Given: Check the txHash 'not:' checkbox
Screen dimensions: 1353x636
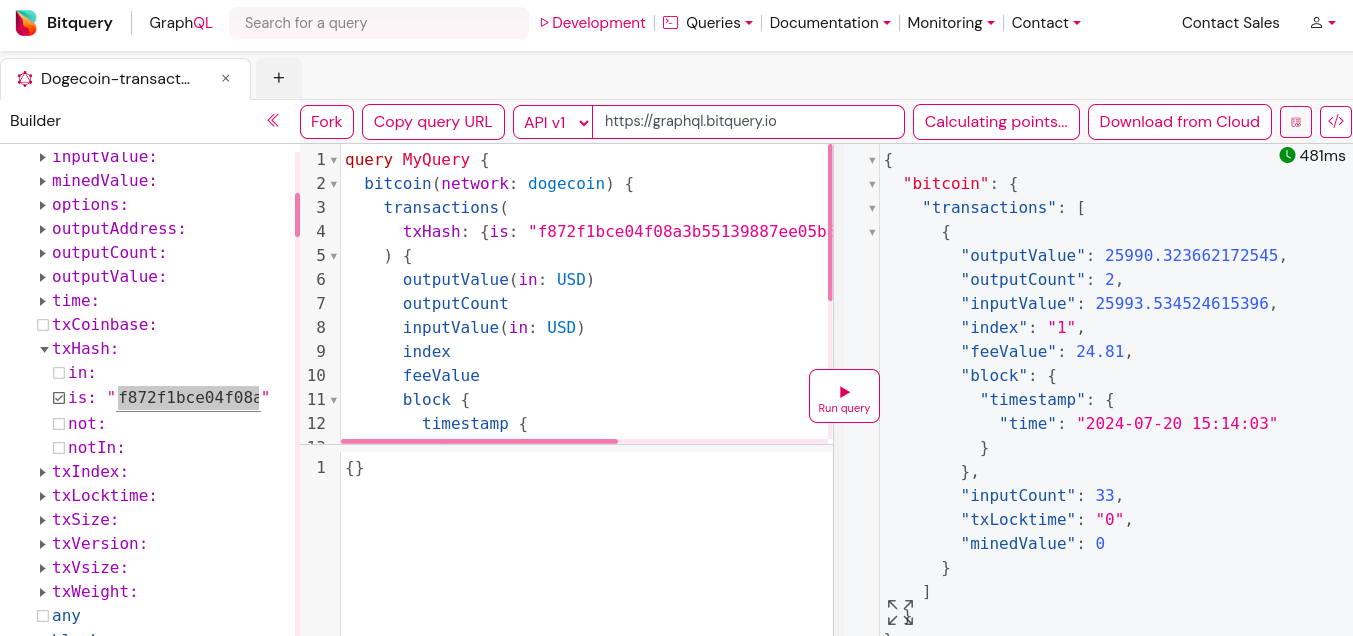Looking at the screenshot, I should 59,424.
